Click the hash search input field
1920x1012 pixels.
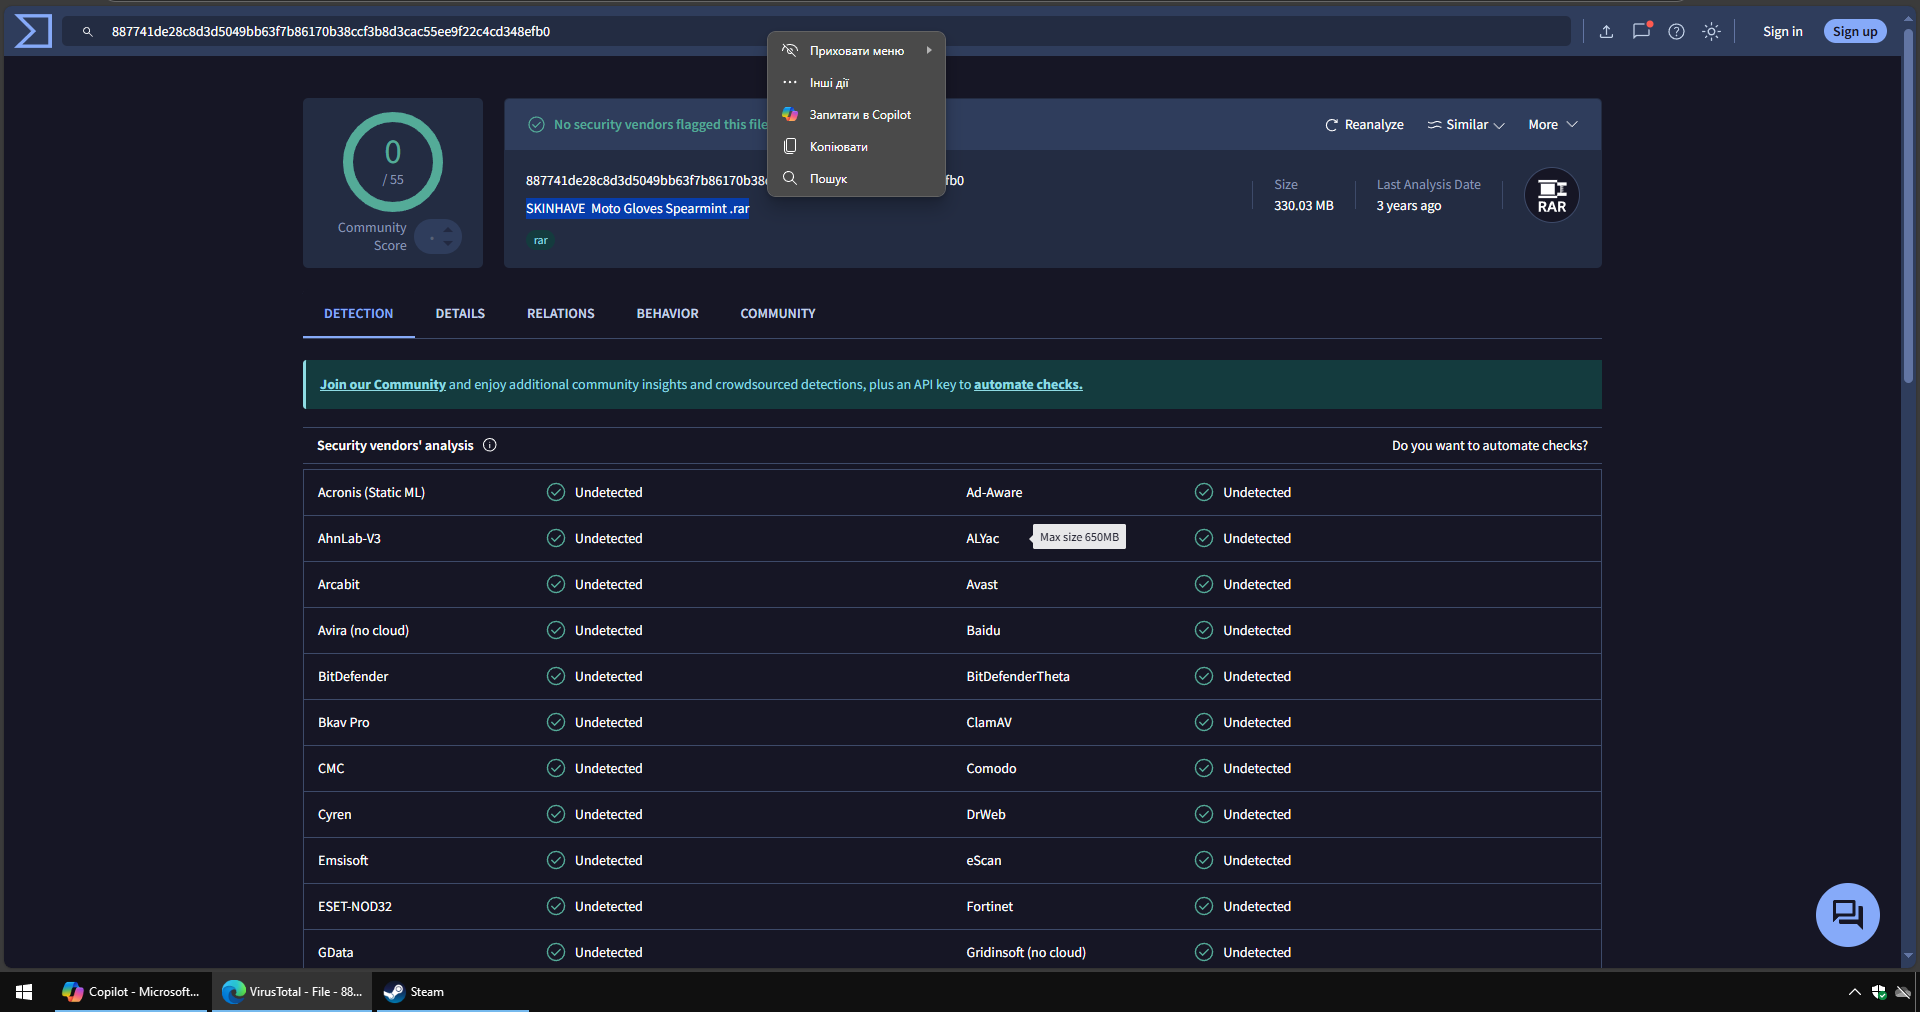point(816,32)
